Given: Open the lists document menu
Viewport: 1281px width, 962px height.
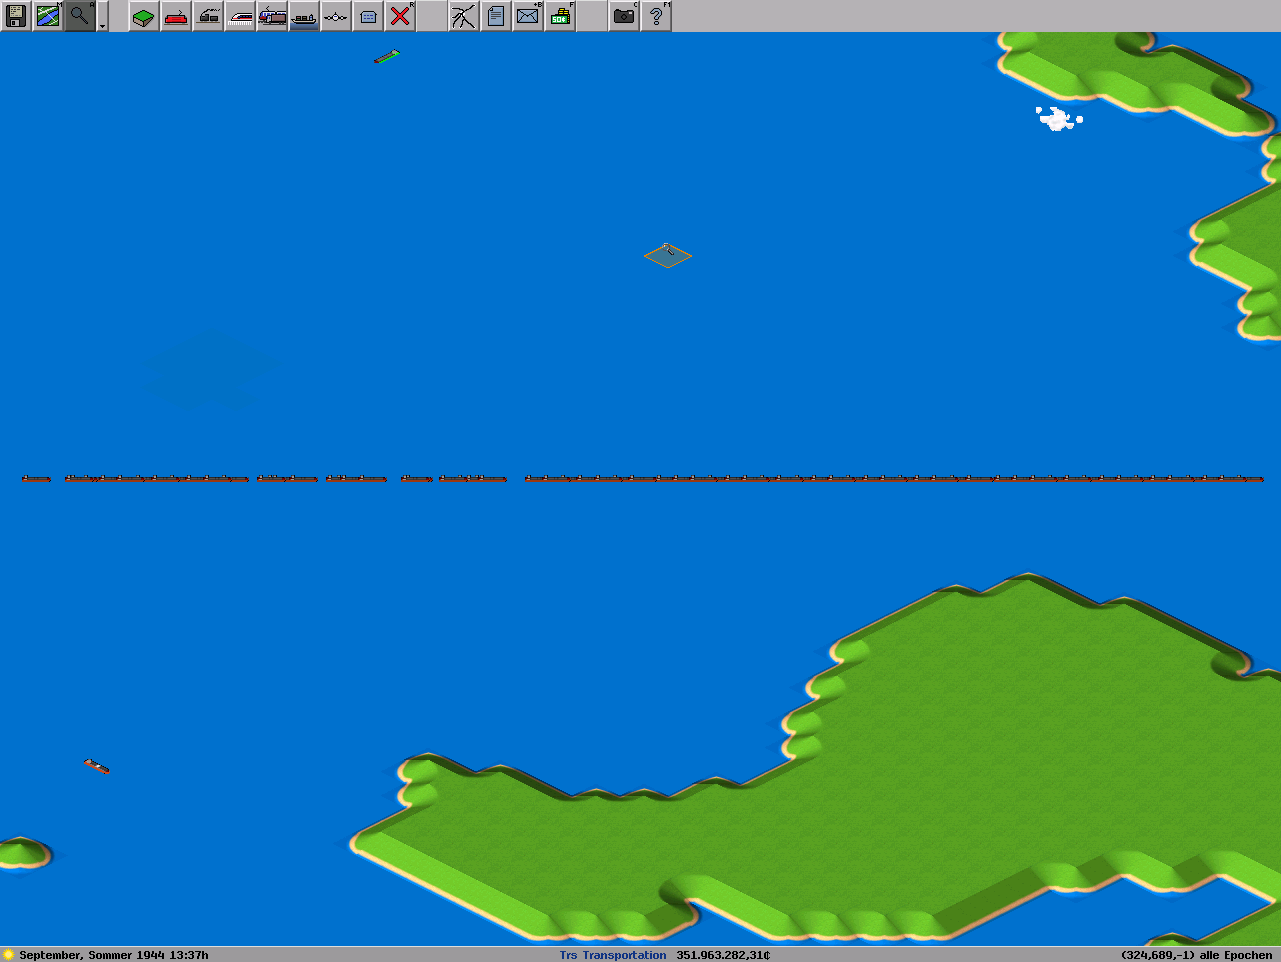Looking at the screenshot, I should pyautogui.click(x=496, y=16).
